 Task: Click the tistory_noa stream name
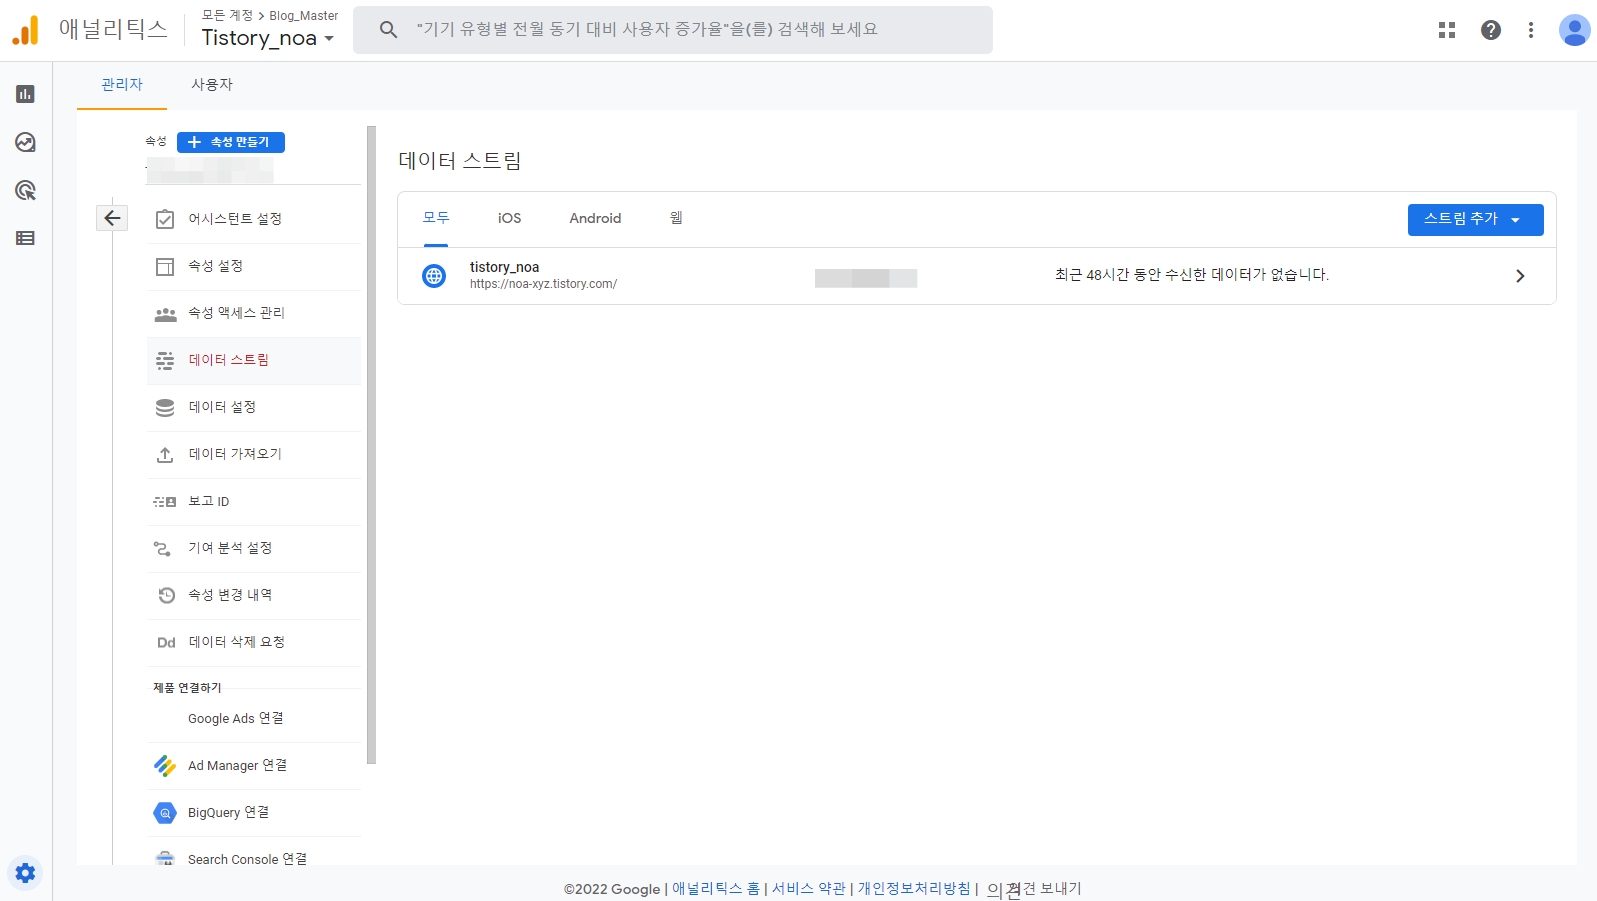pyautogui.click(x=504, y=267)
